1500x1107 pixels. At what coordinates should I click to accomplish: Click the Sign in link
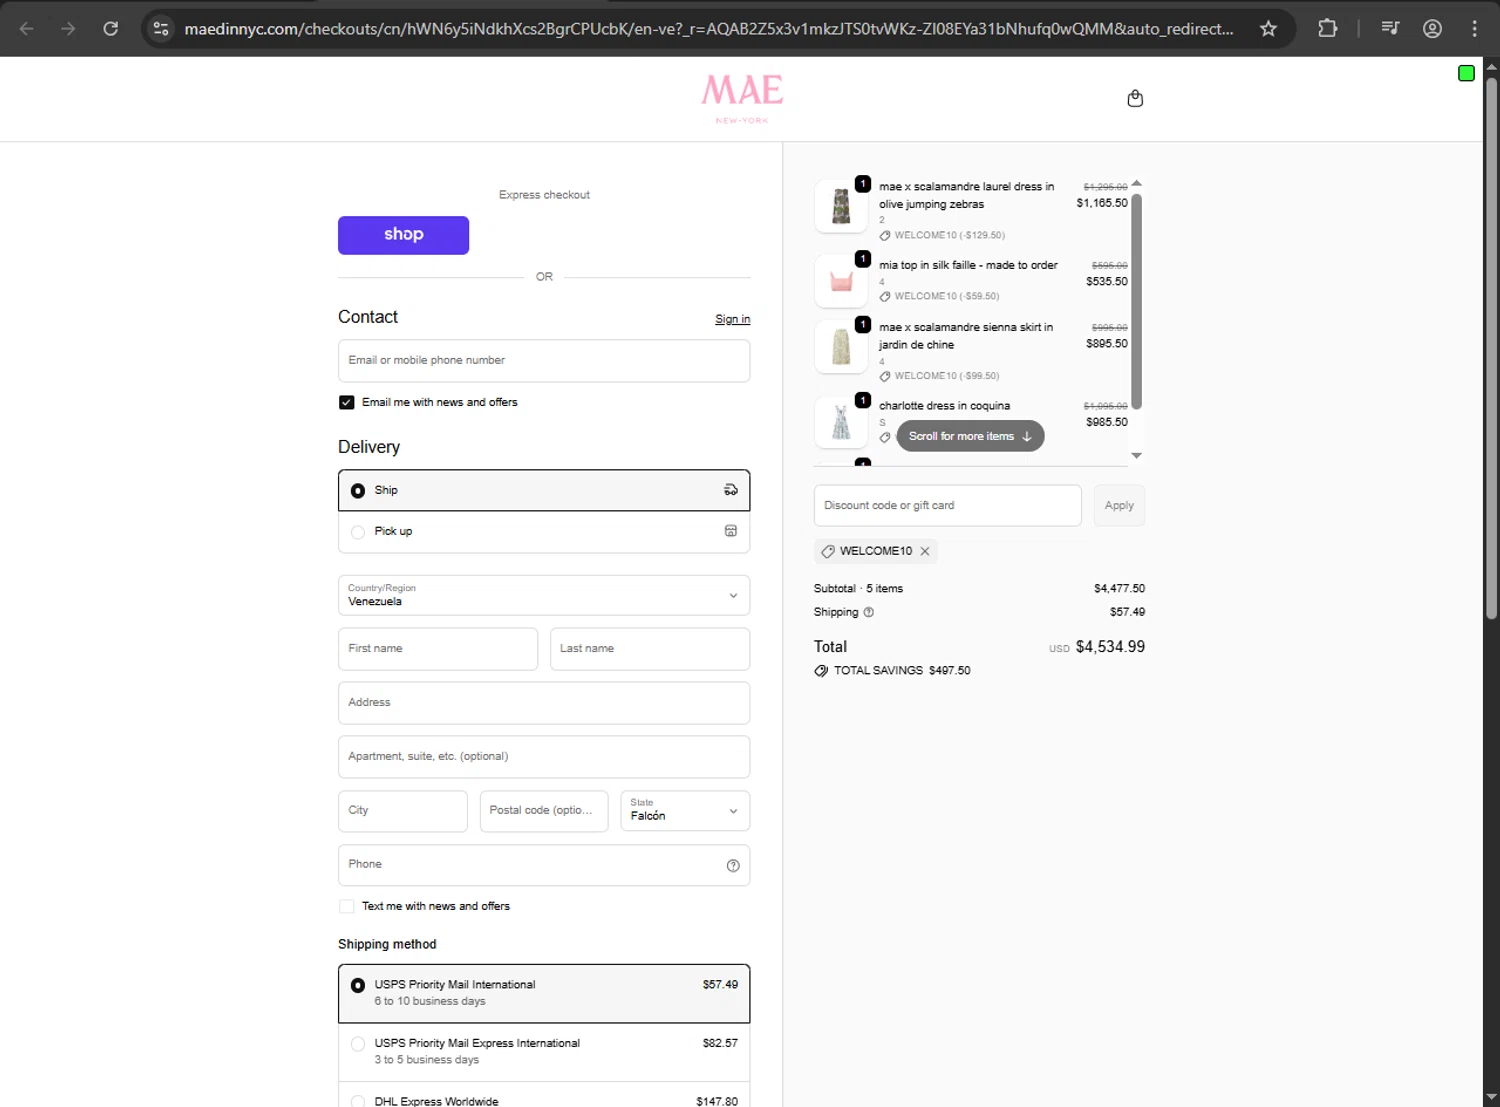[732, 319]
